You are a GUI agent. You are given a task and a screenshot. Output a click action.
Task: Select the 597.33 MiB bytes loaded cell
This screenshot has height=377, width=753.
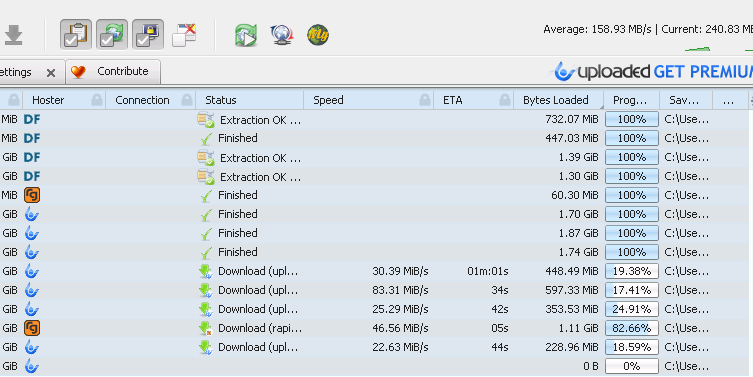[x=571, y=290]
